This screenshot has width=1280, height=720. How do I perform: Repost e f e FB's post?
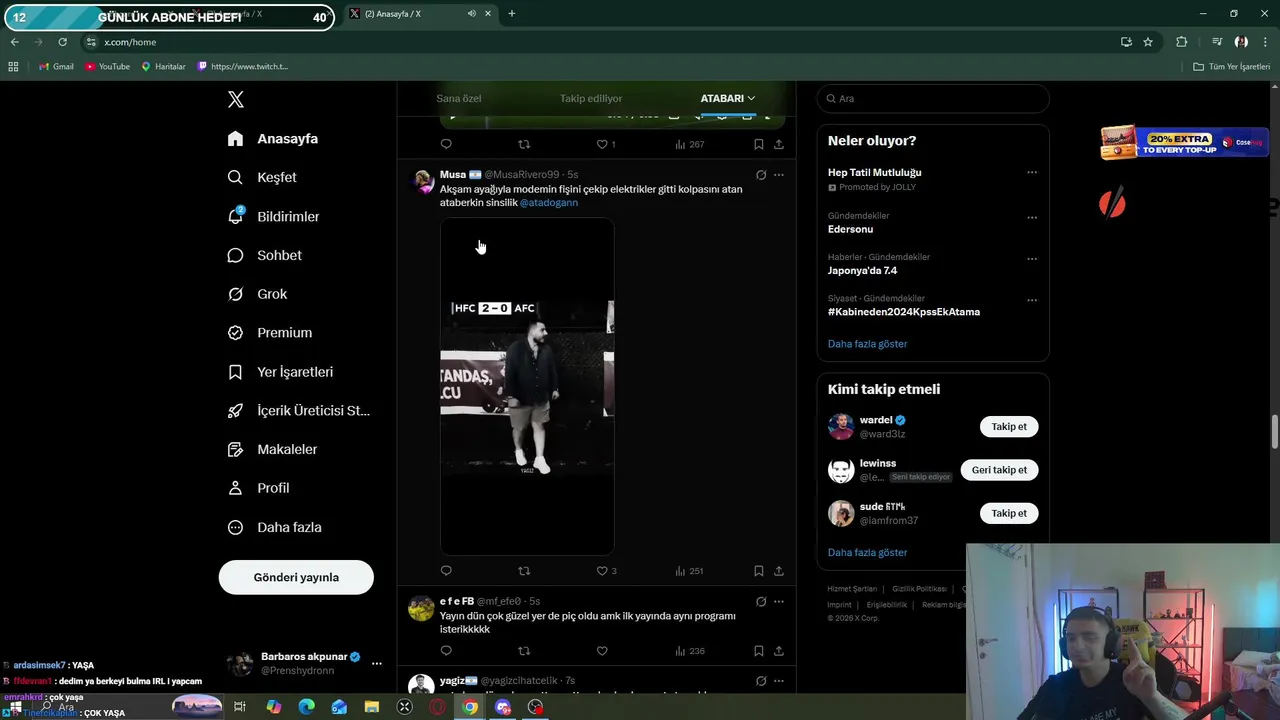[x=524, y=651]
